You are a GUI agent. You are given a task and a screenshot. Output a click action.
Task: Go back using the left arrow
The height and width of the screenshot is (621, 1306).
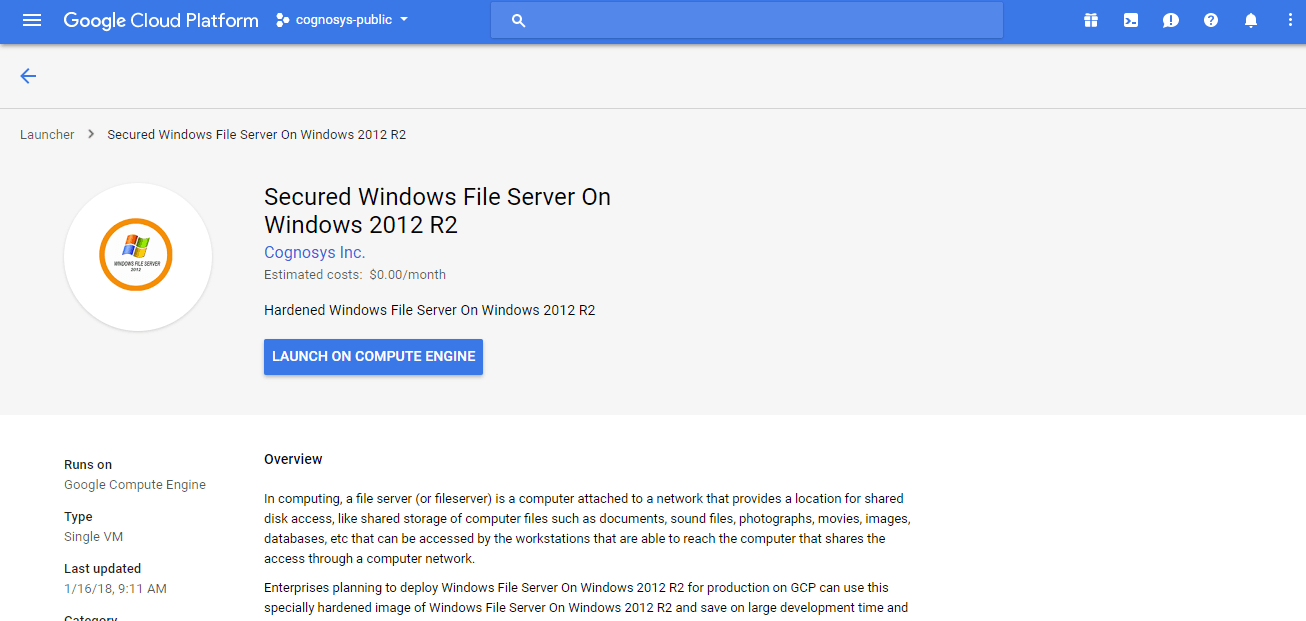pyautogui.click(x=28, y=76)
